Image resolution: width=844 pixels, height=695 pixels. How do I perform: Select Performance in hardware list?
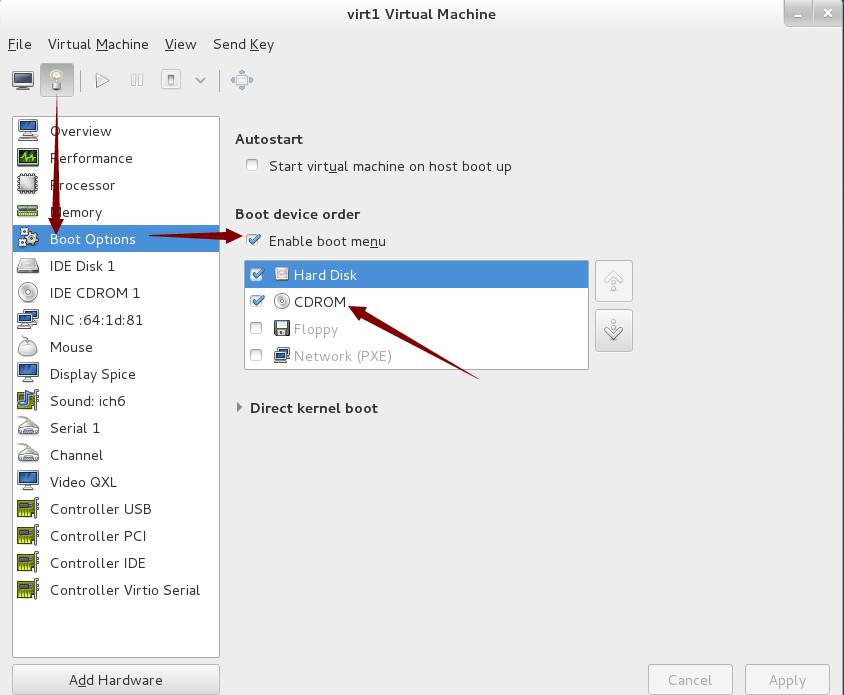point(116,158)
